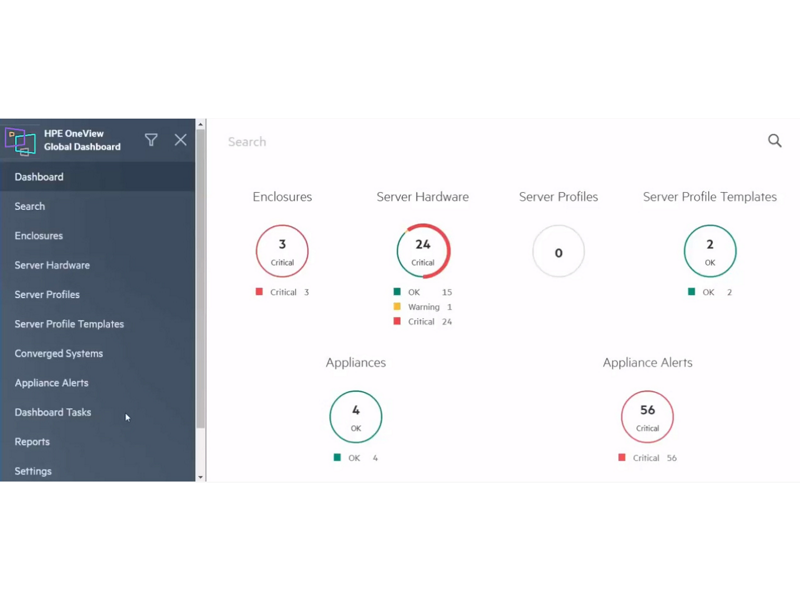800x600 pixels.
Task: Click the red Critical swatch under Server Hardware
Action: [397, 321]
